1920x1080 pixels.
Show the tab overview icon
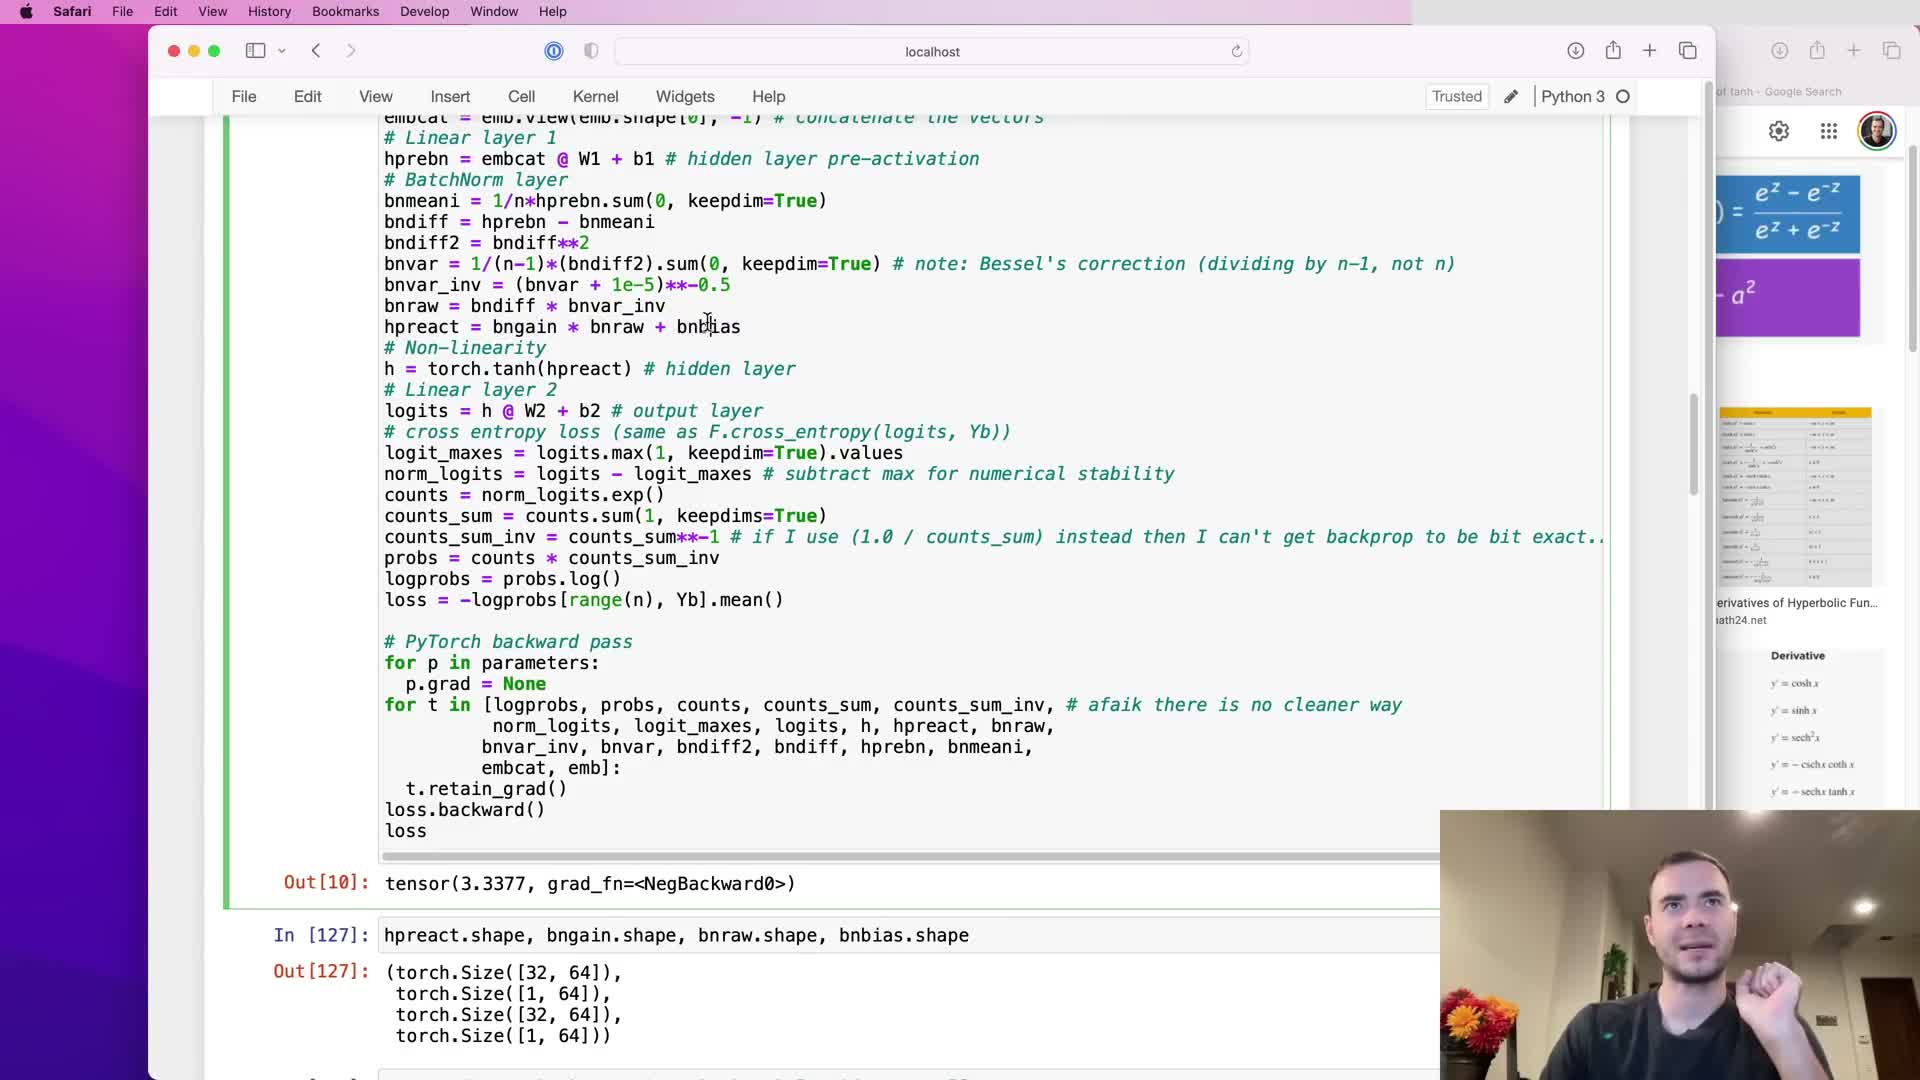tap(1688, 51)
